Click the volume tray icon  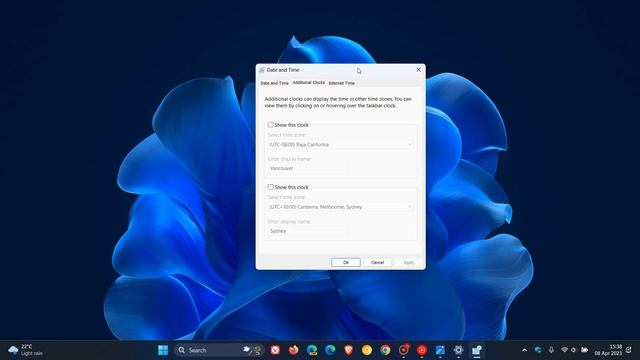(x=574, y=350)
